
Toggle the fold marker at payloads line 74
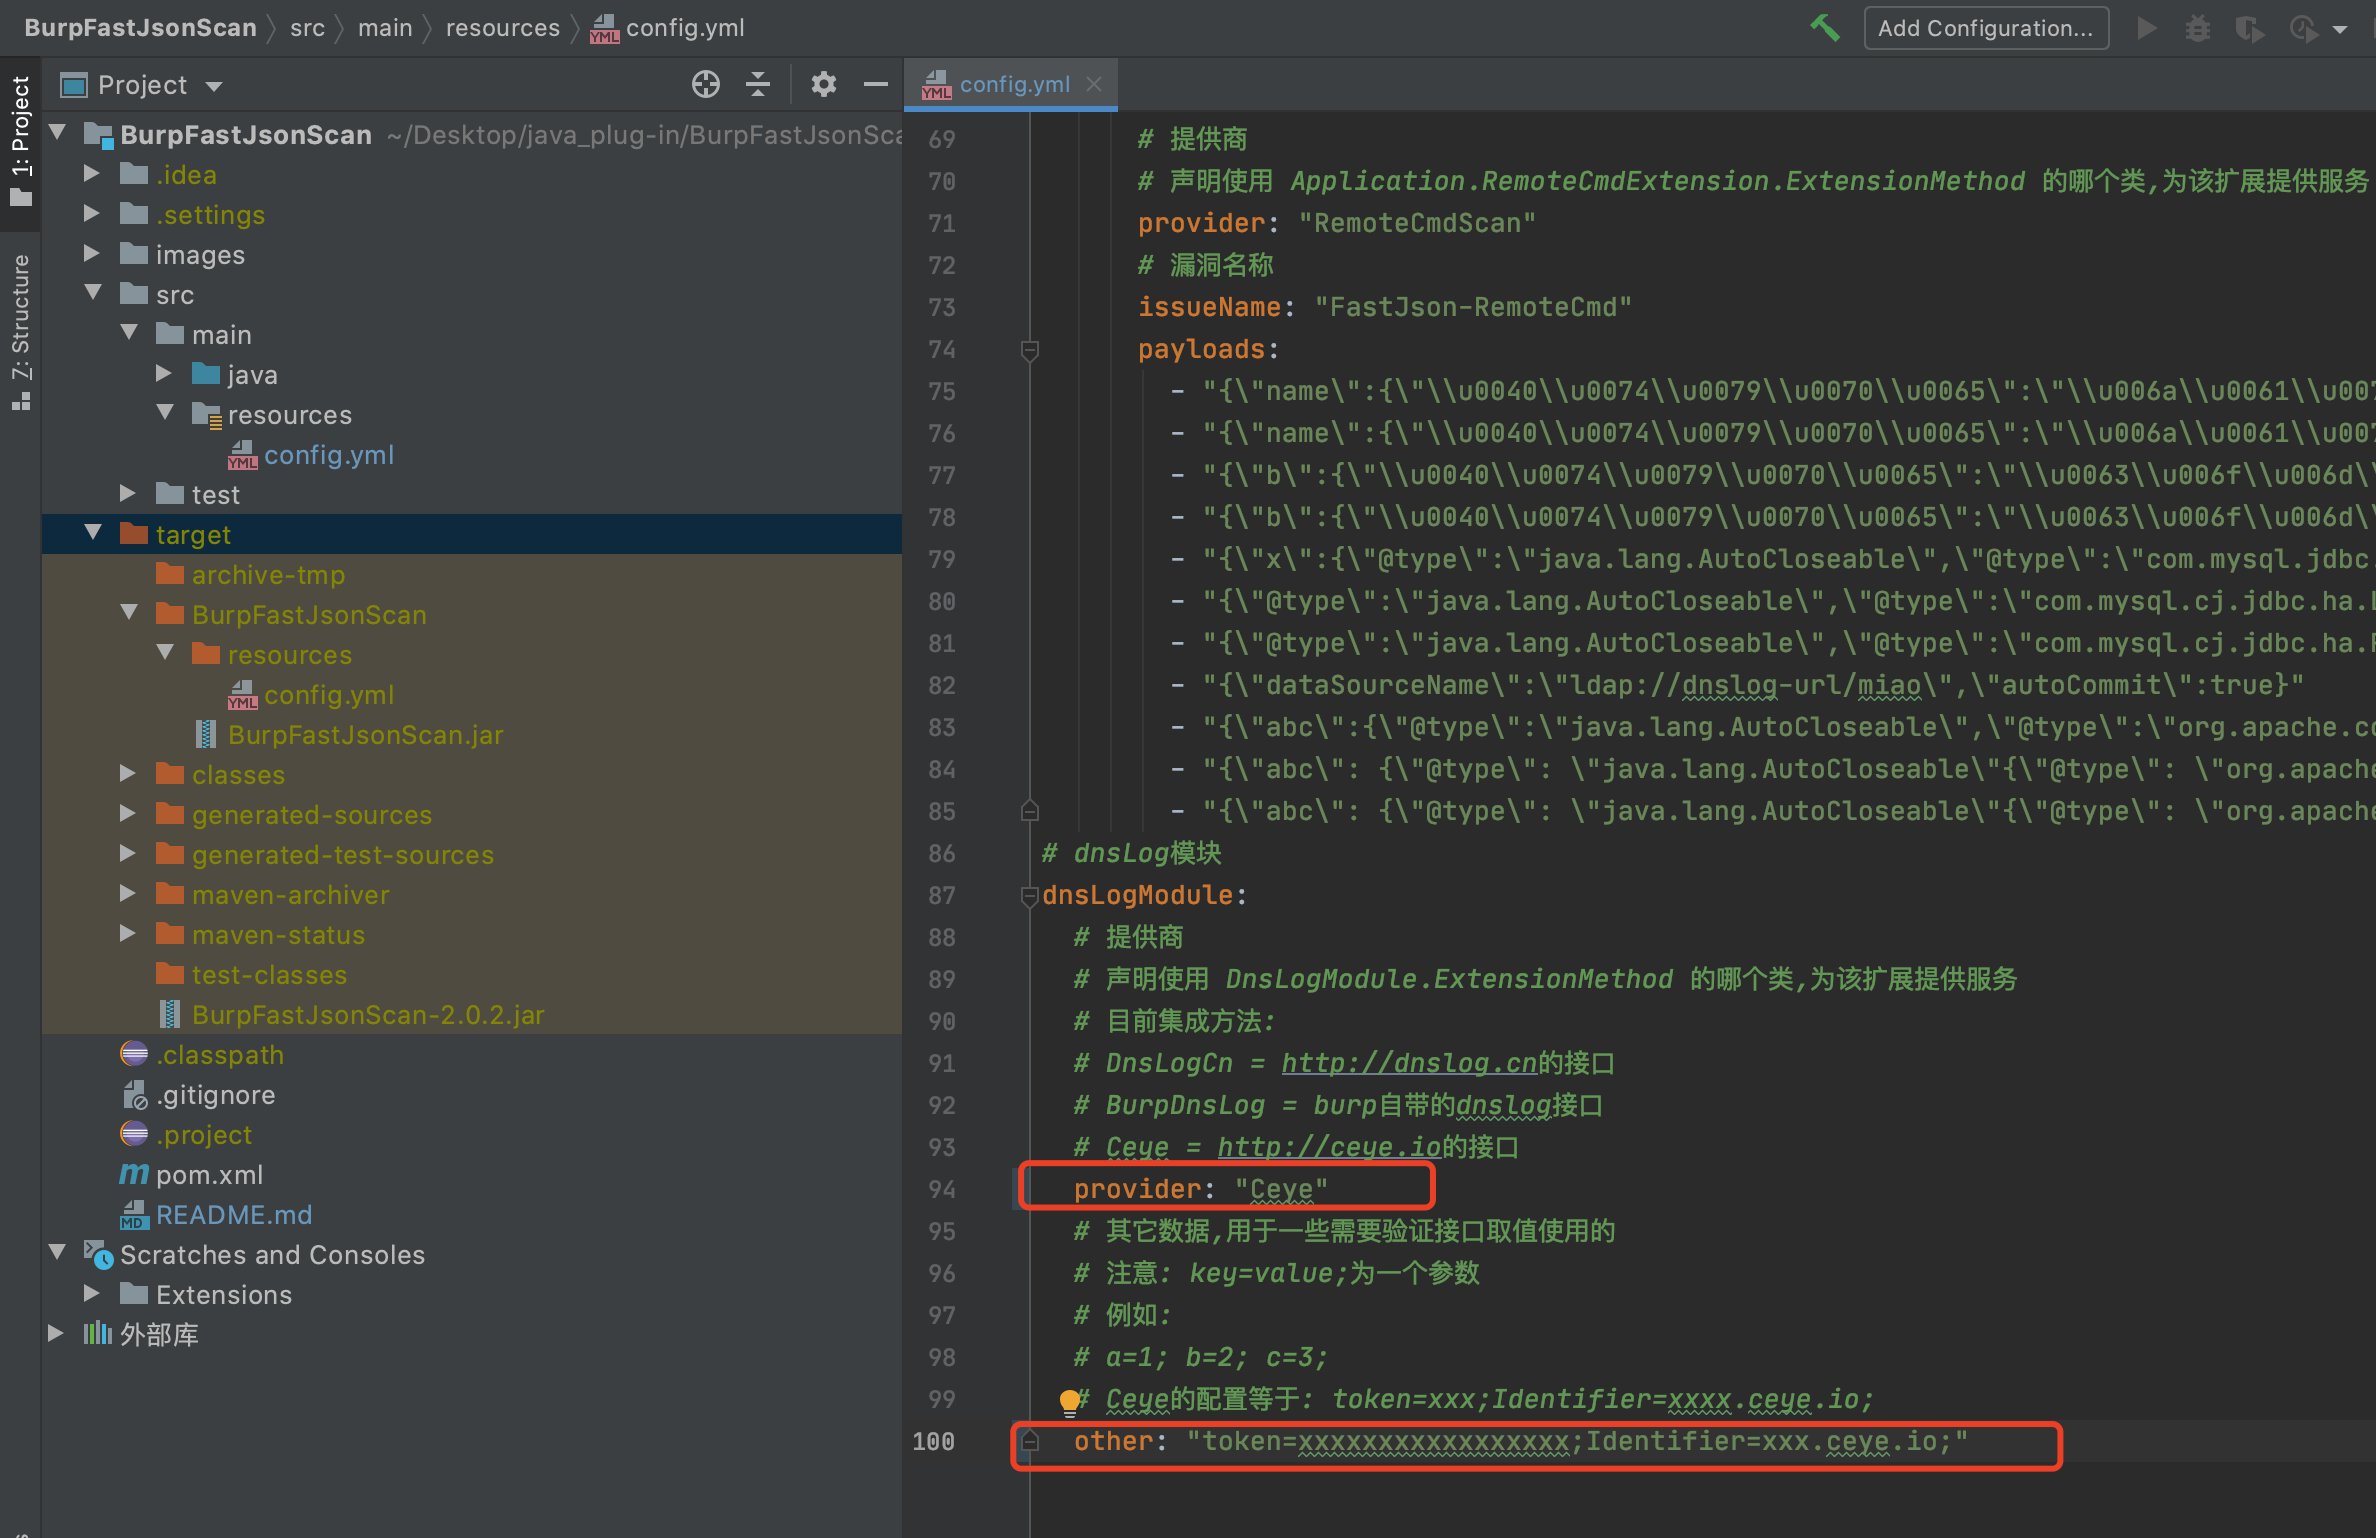[1029, 350]
